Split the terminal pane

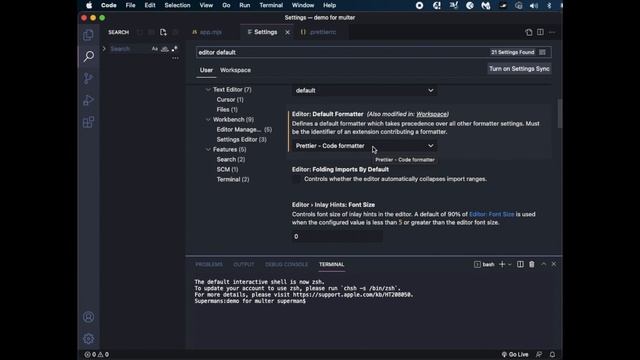(x=520, y=264)
